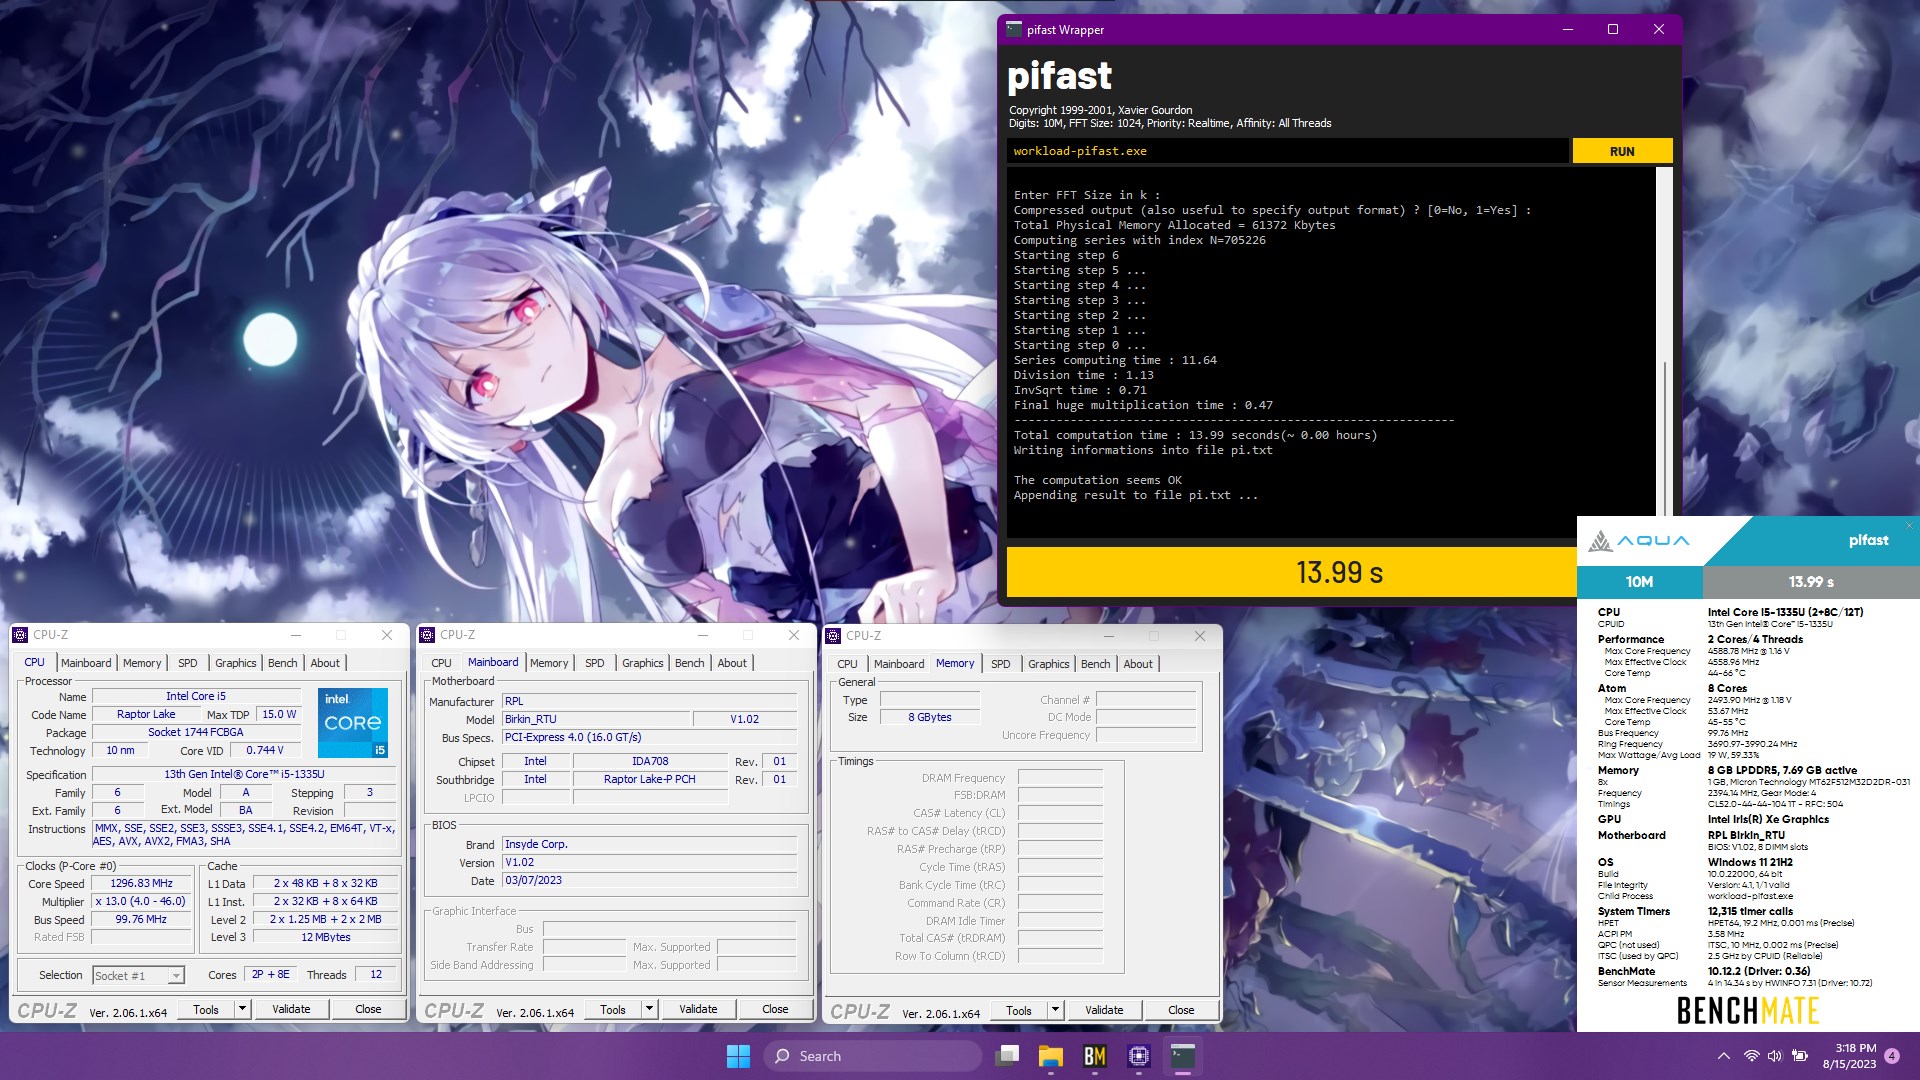Viewport: 1920px width, 1080px height.
Task: Click Validate in middle CPU-Z window
Action: point(698,1009)
